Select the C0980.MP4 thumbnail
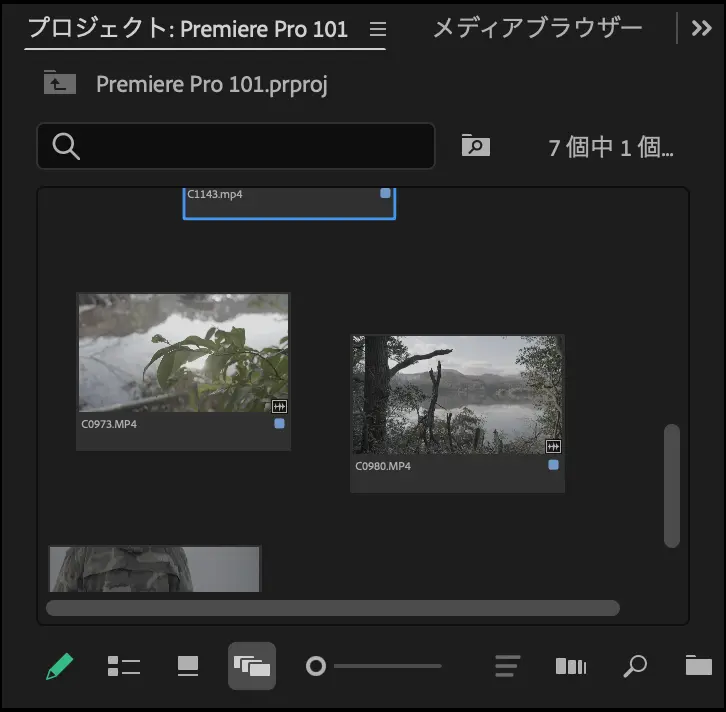The height and width of the screenshot is (712, 726). pos(457,395)
